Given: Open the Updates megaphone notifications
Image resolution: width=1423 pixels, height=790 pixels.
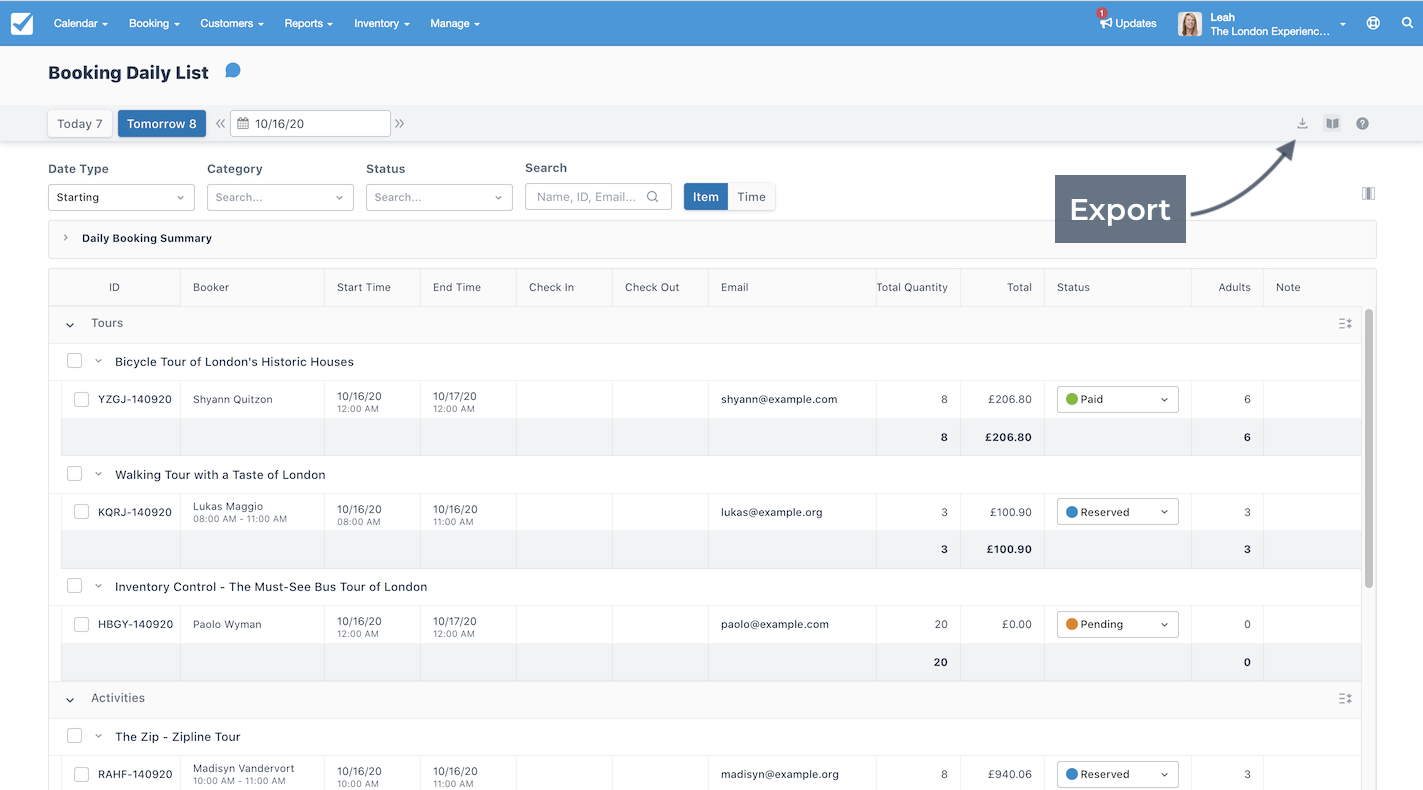Looking at the screenshot, I should tap(1127, 23).
